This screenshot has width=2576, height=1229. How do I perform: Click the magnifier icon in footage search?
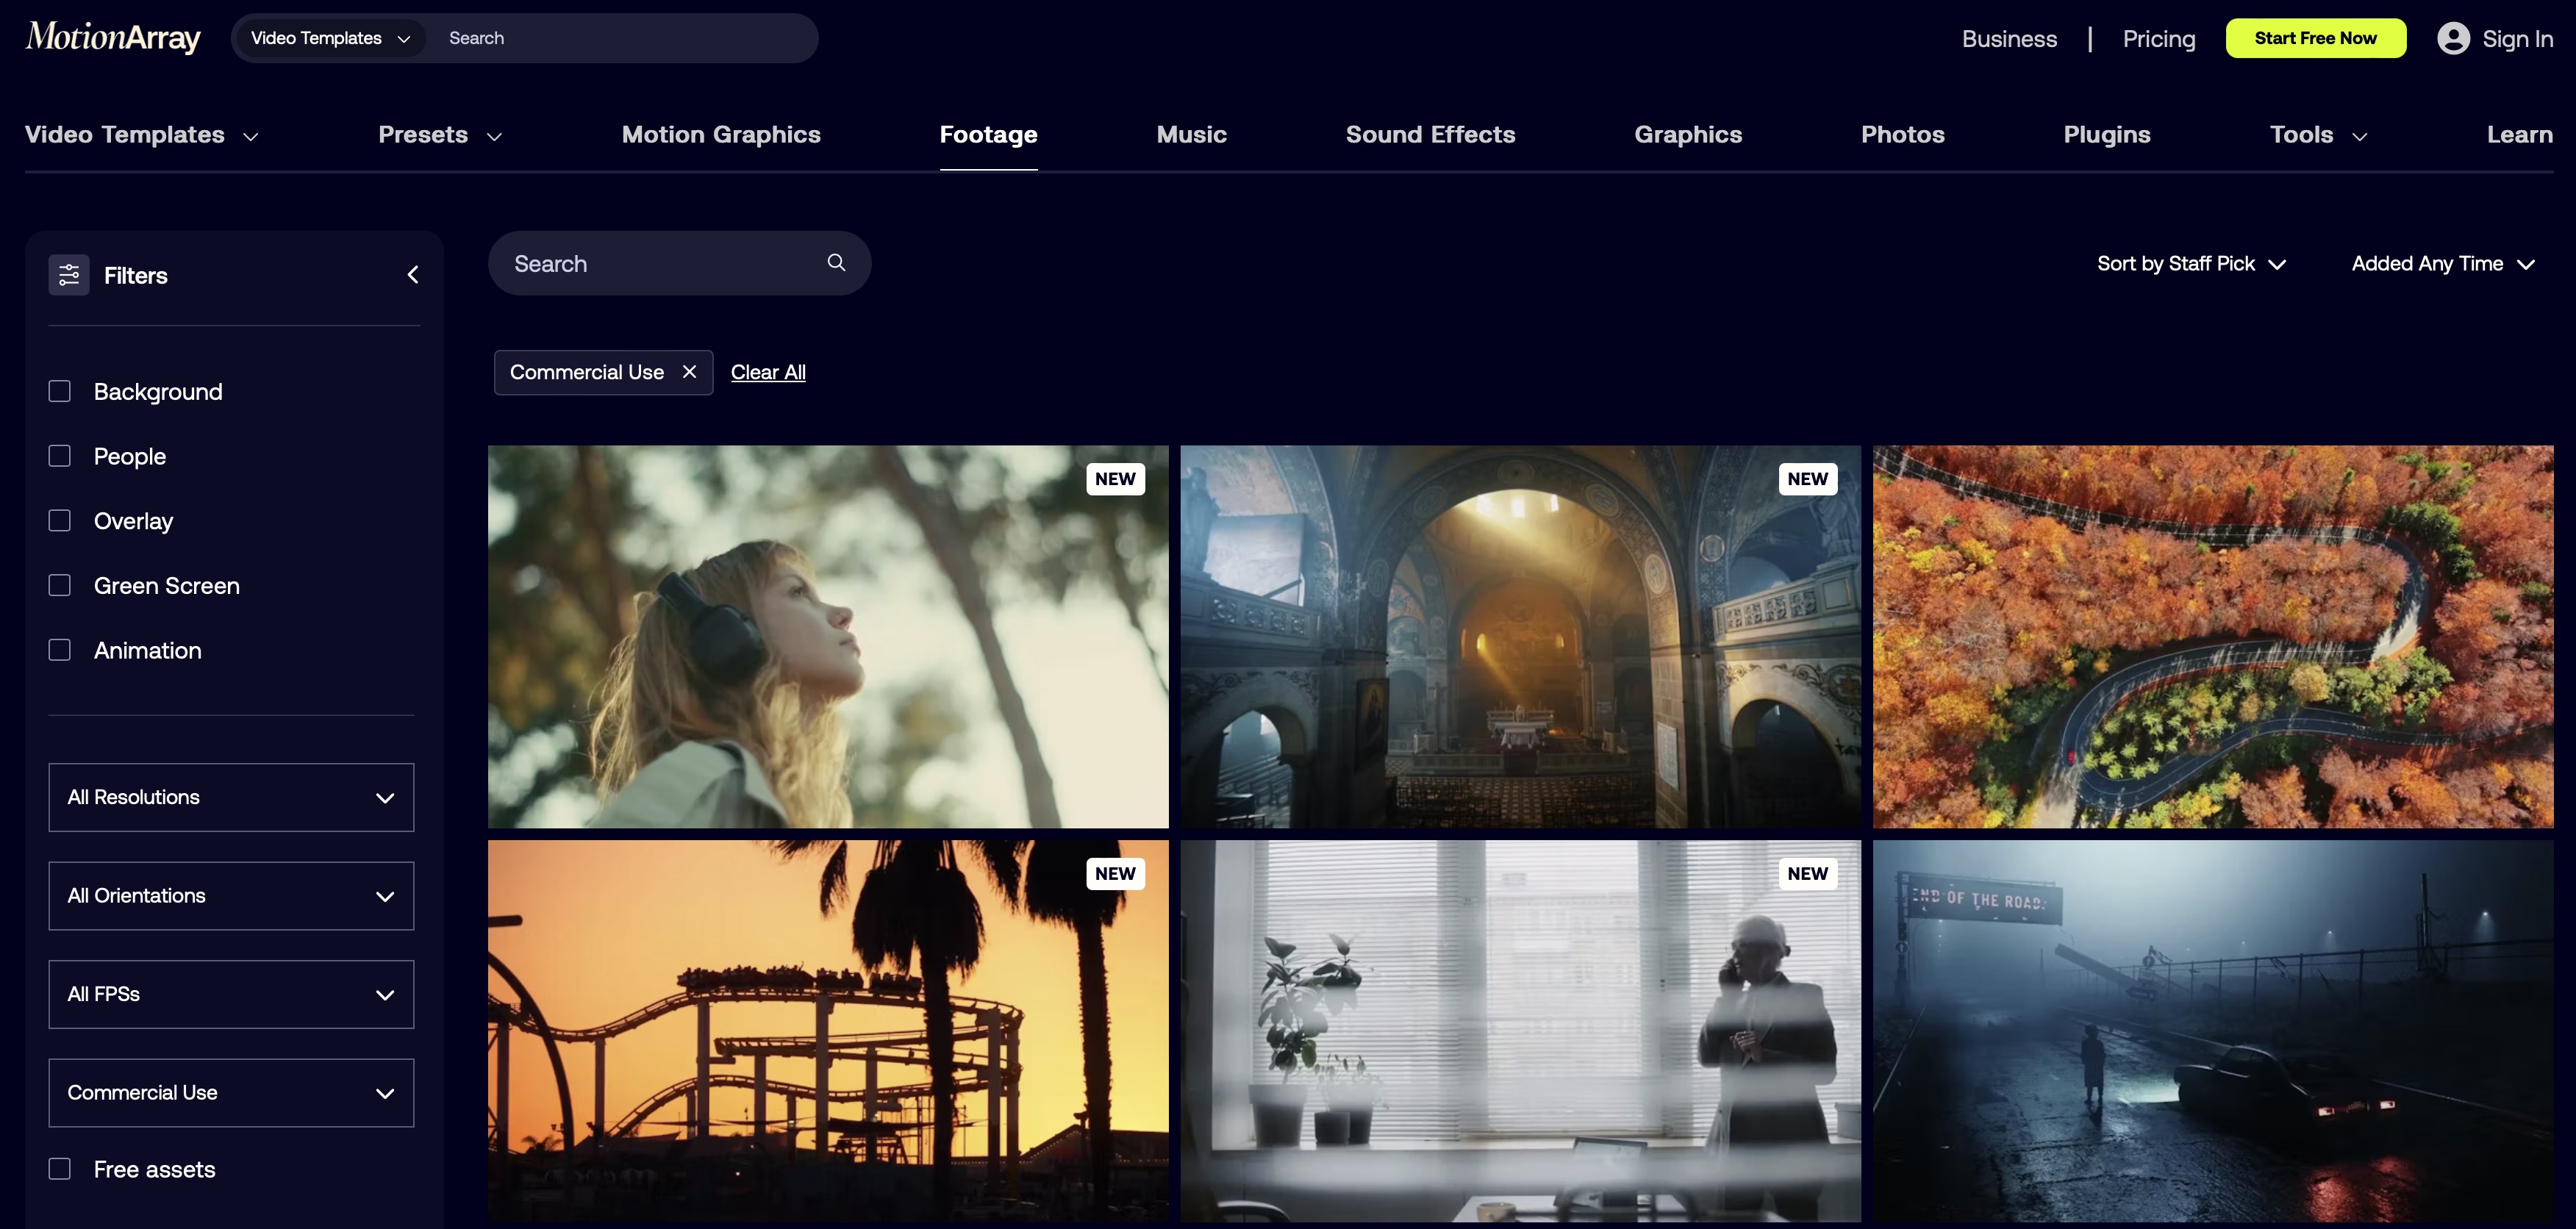tap(836, 263)
